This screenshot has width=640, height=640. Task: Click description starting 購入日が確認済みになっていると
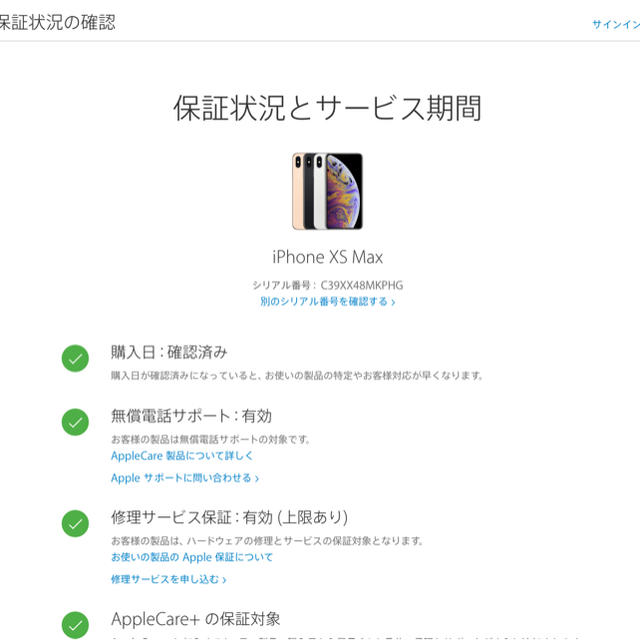(x=297, y=376)
